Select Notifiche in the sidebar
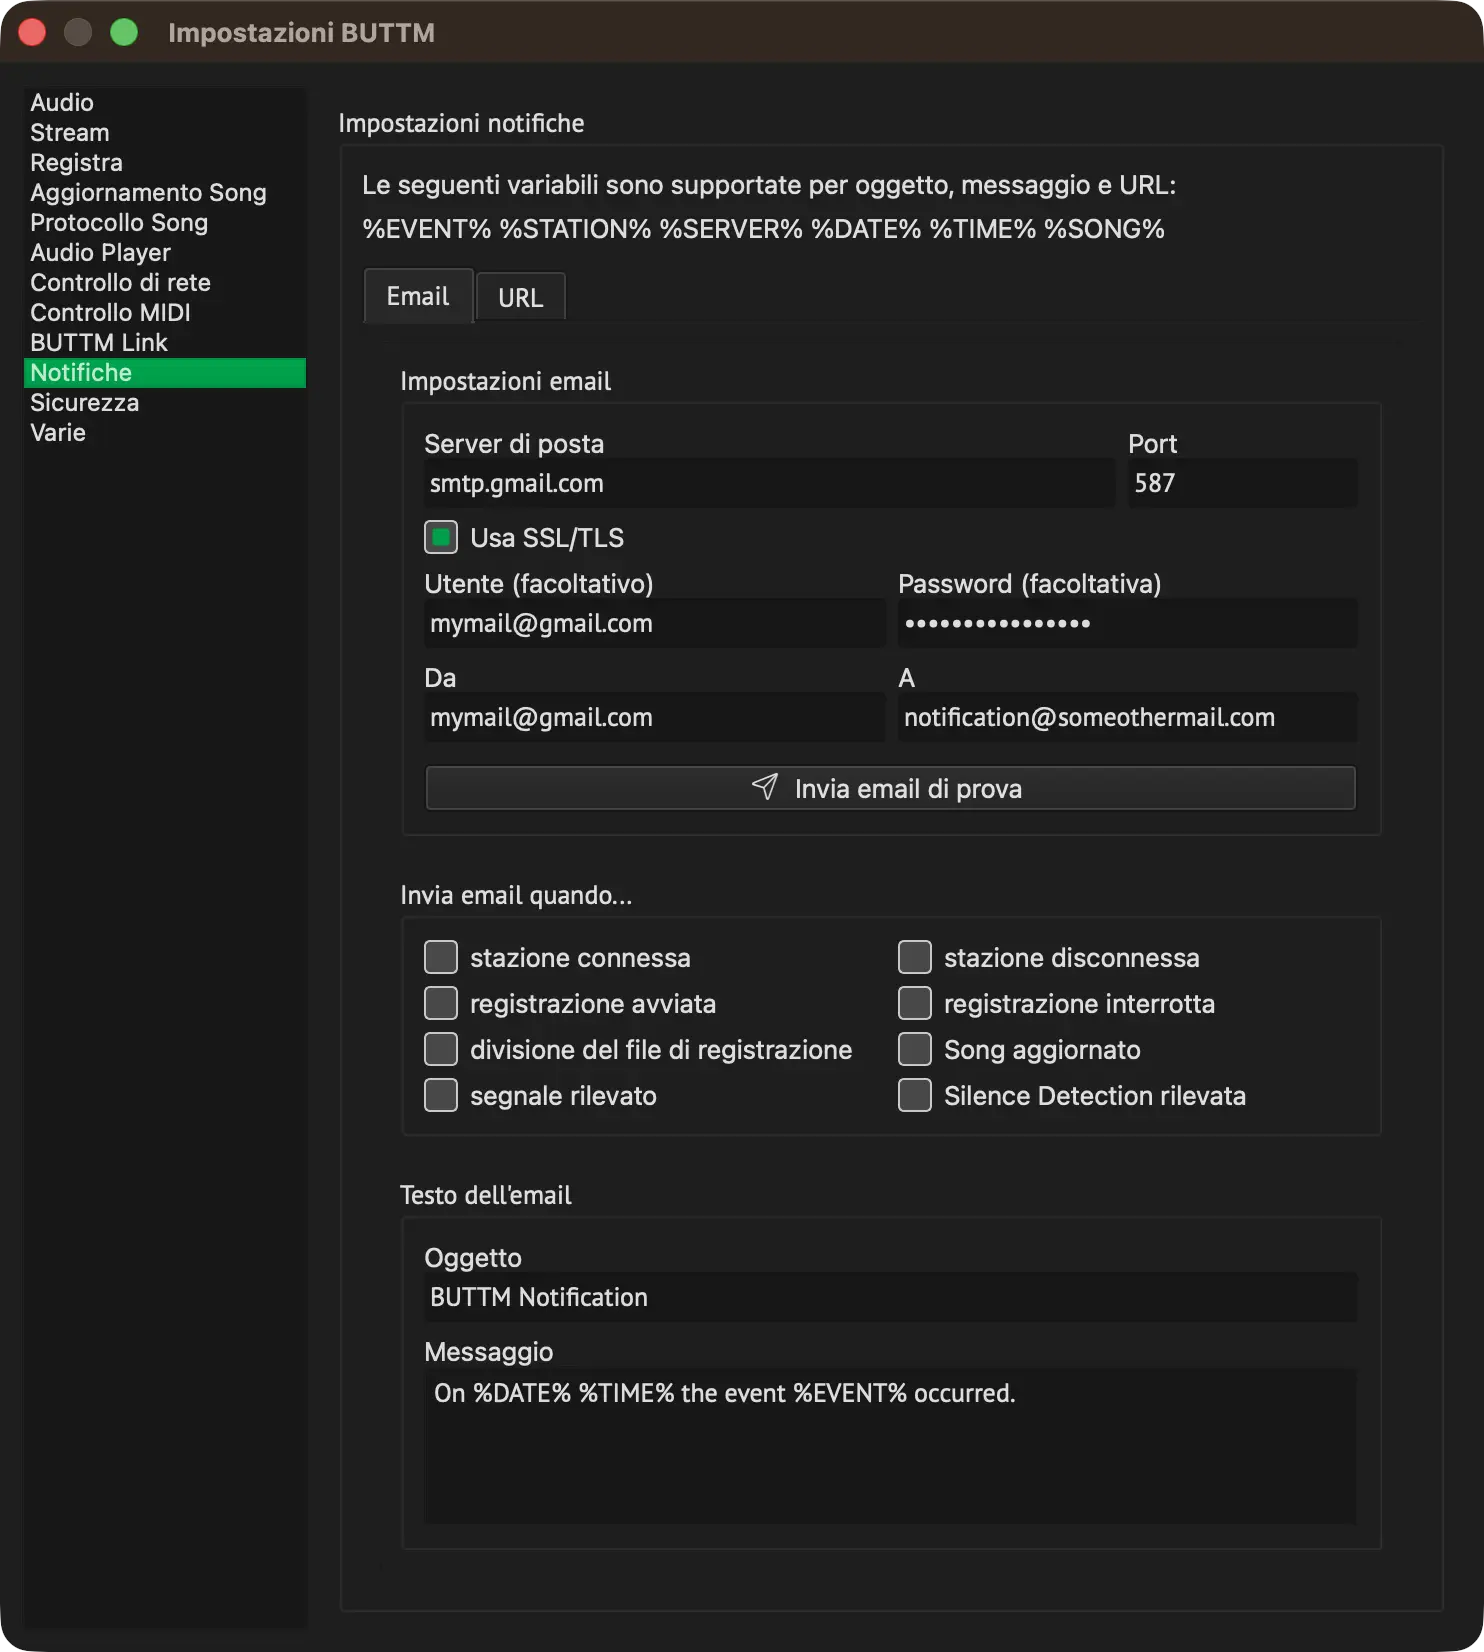Screen dimensions: 1484x1652 [x=165, y=373]
